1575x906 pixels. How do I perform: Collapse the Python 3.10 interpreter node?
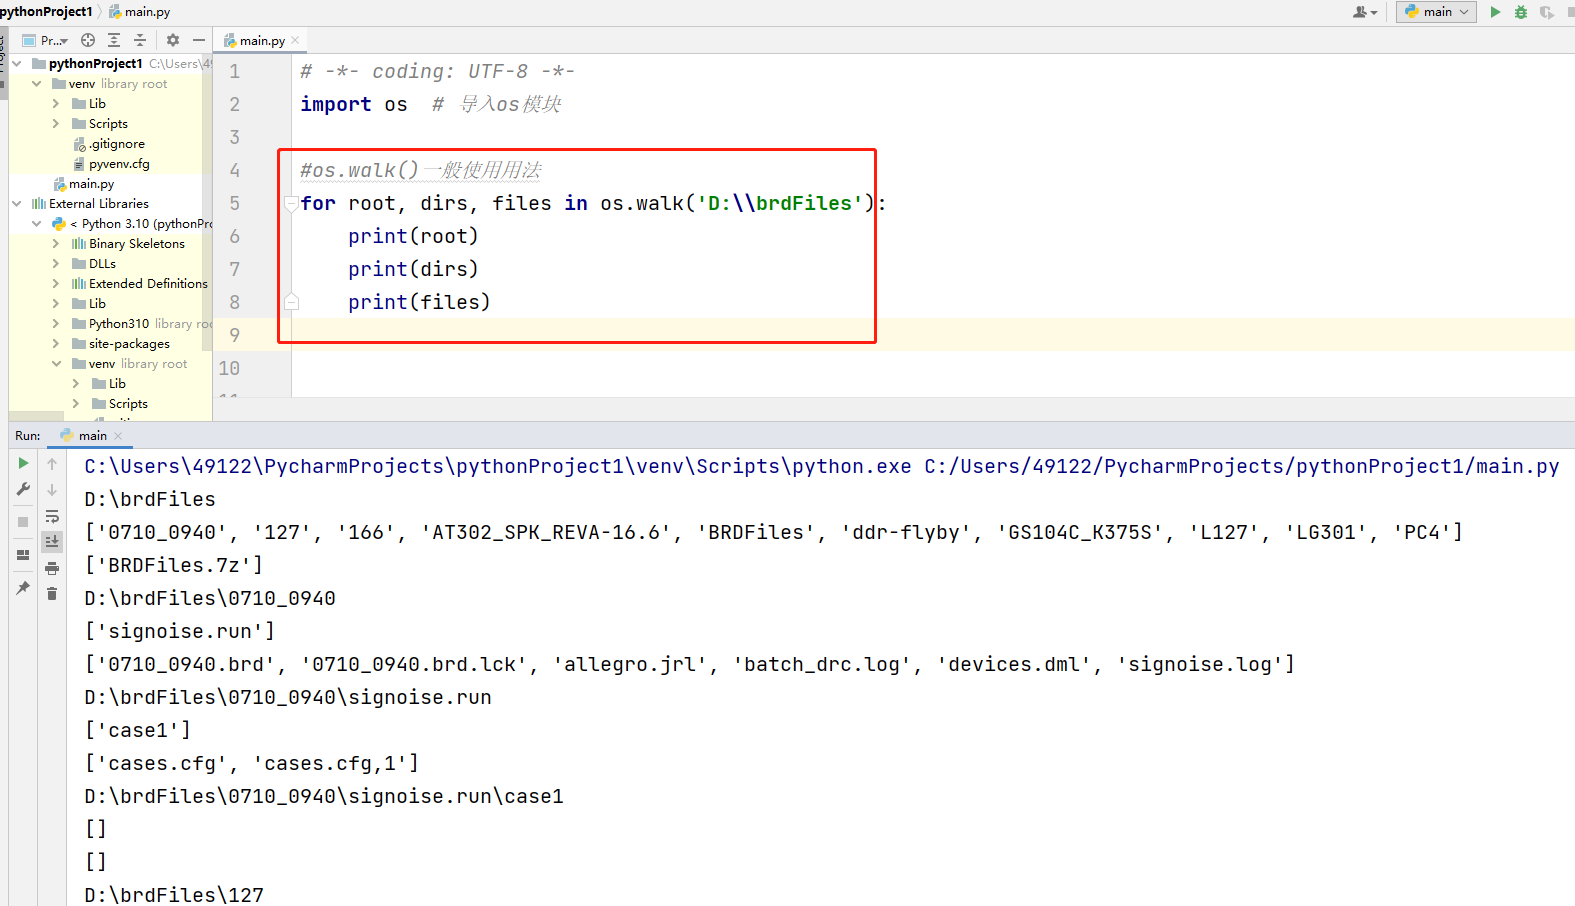pos(37,223)
